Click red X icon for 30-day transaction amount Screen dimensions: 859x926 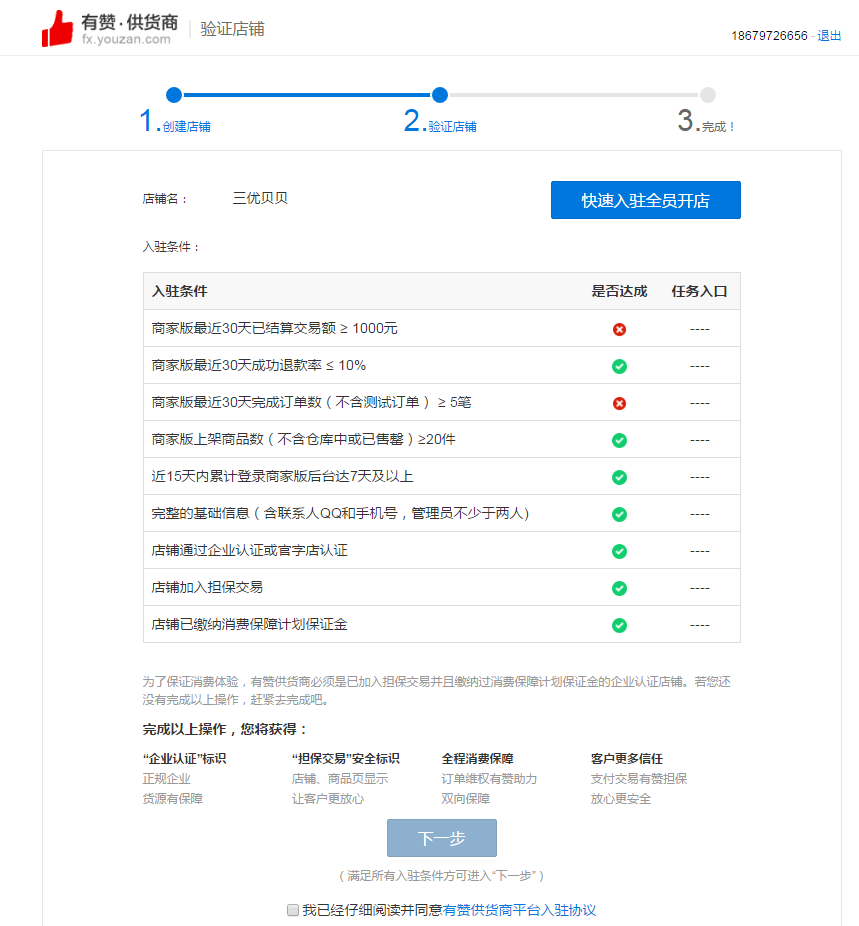tap(619, 329)
